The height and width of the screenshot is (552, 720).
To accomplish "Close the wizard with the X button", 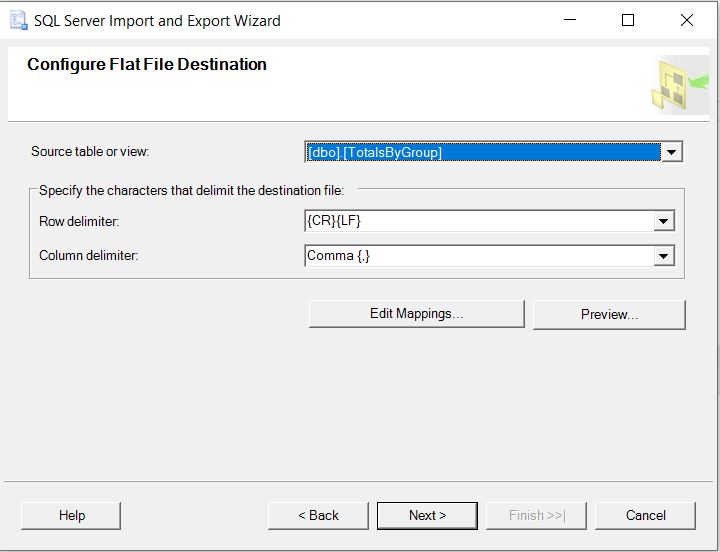I will [687, 20].
